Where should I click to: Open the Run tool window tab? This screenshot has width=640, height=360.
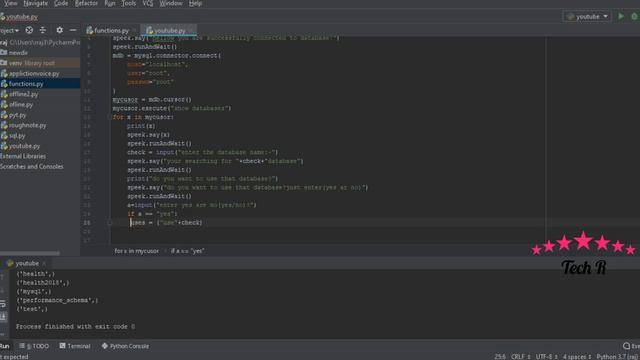(5, 346)
